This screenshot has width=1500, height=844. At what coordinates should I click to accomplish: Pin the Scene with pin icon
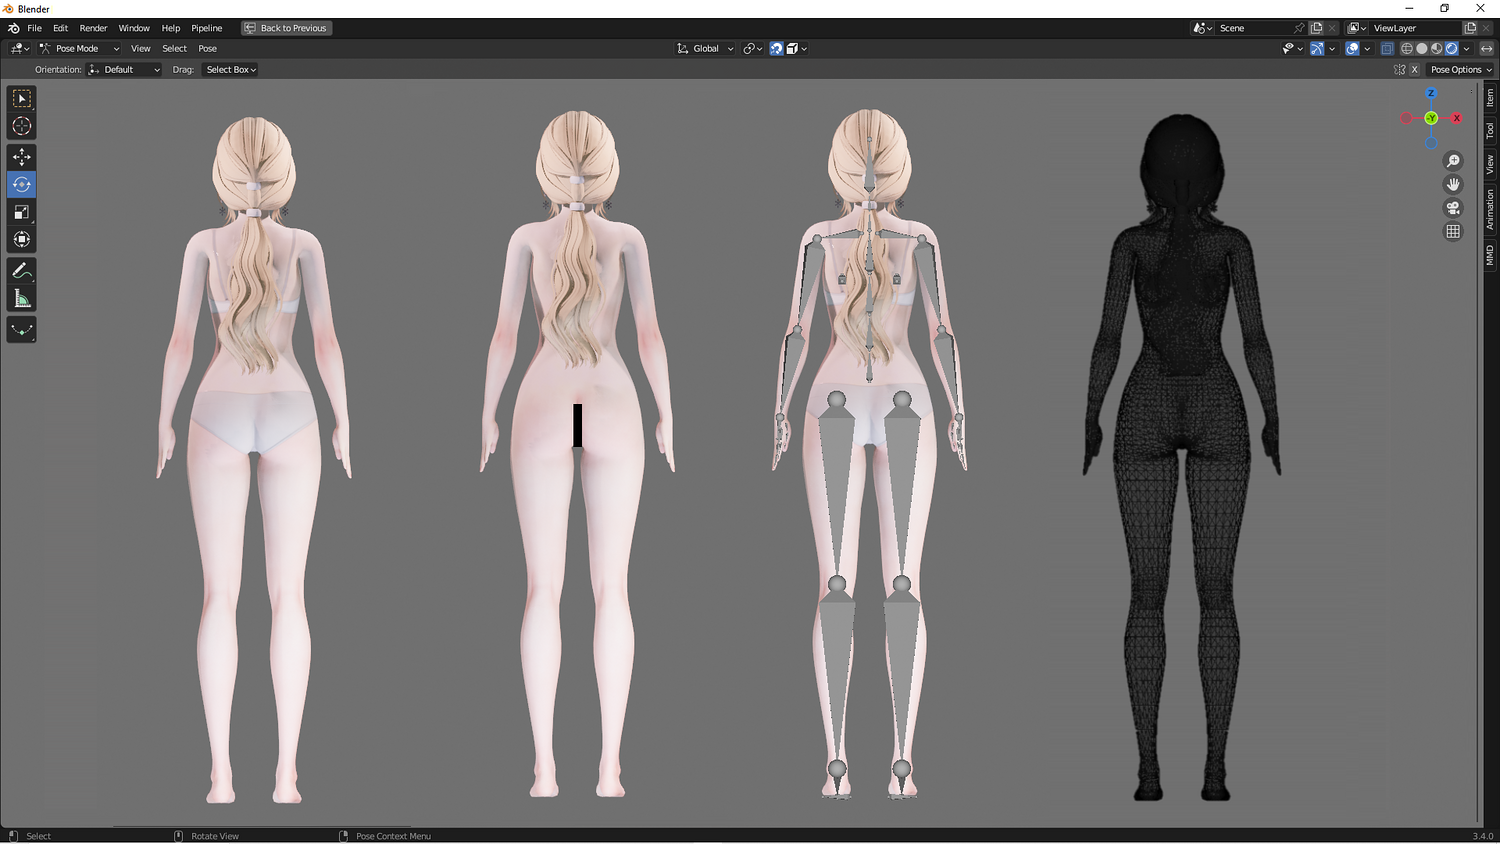1299,28
